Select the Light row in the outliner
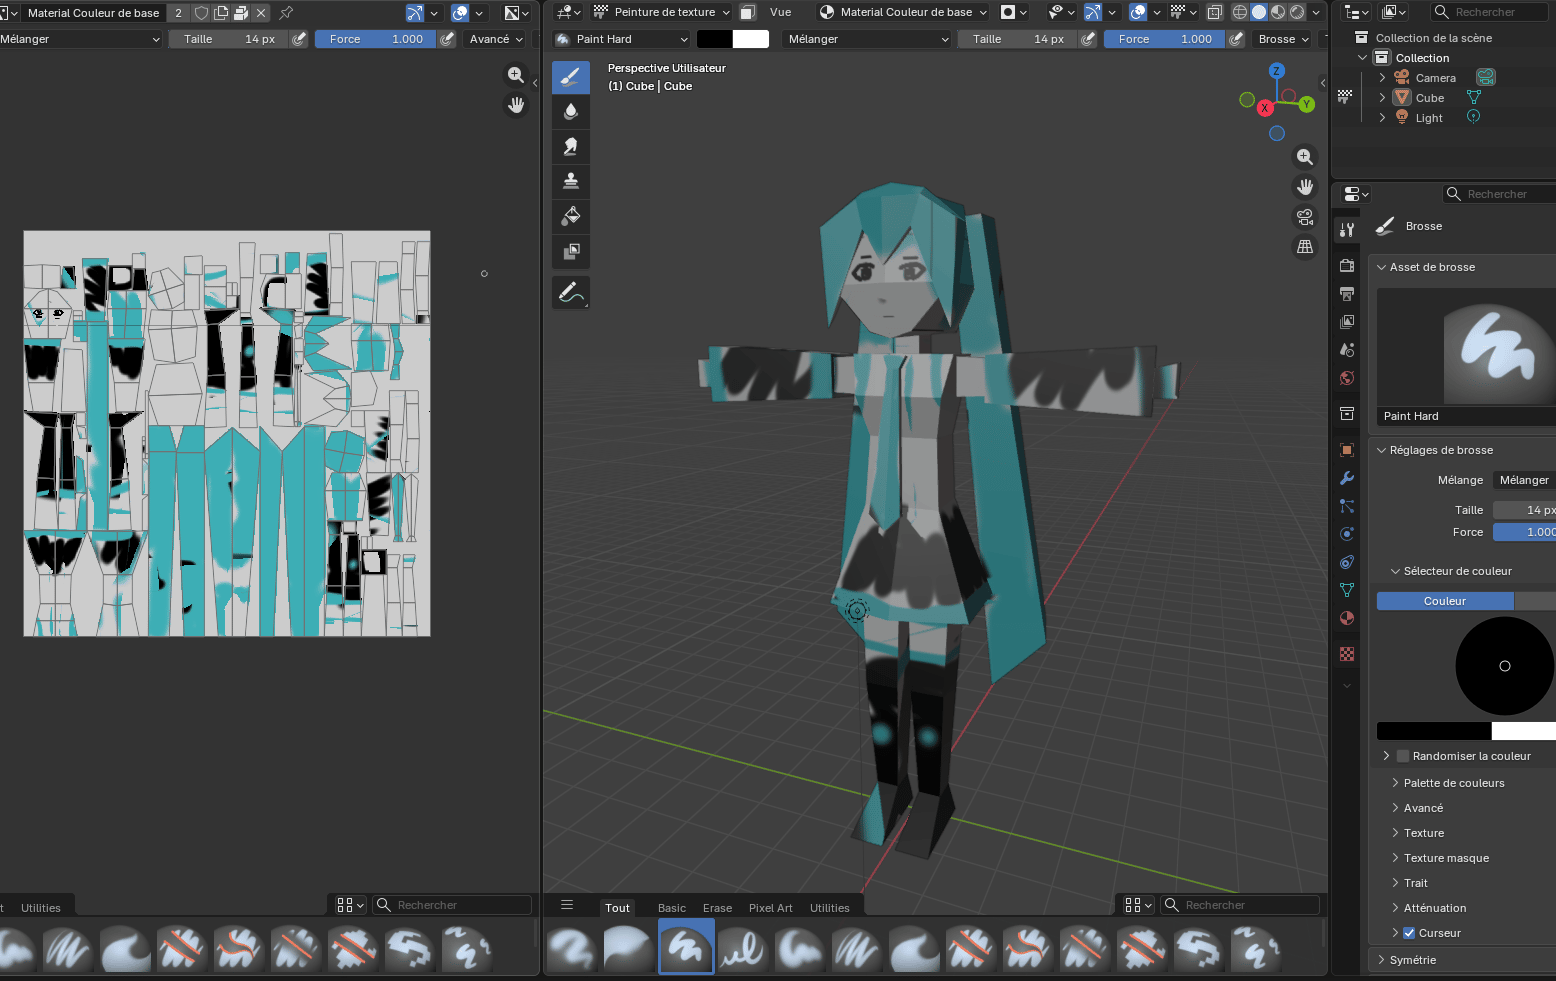This screenshot has height=981, width=1556. pyautogui.click(x=1444, y=118)
